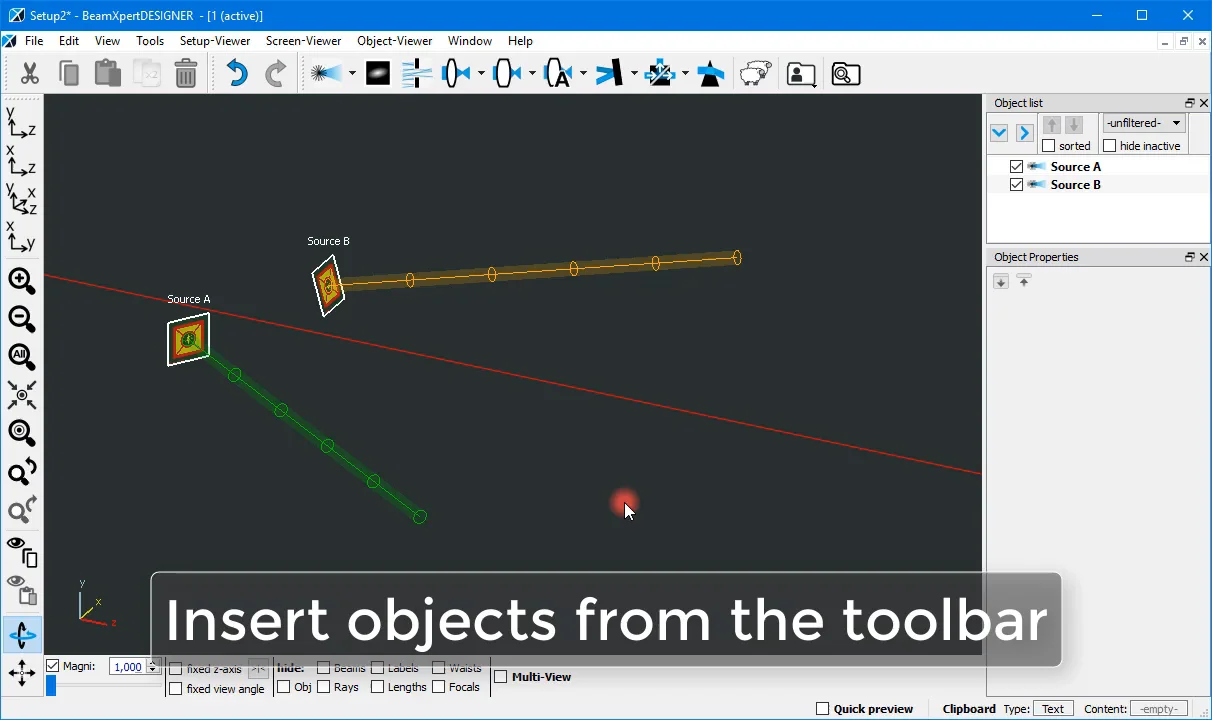Open the -unfiltered- filter dropdown
Viewport: 1212px width, 720px height.
point(1144,123)
